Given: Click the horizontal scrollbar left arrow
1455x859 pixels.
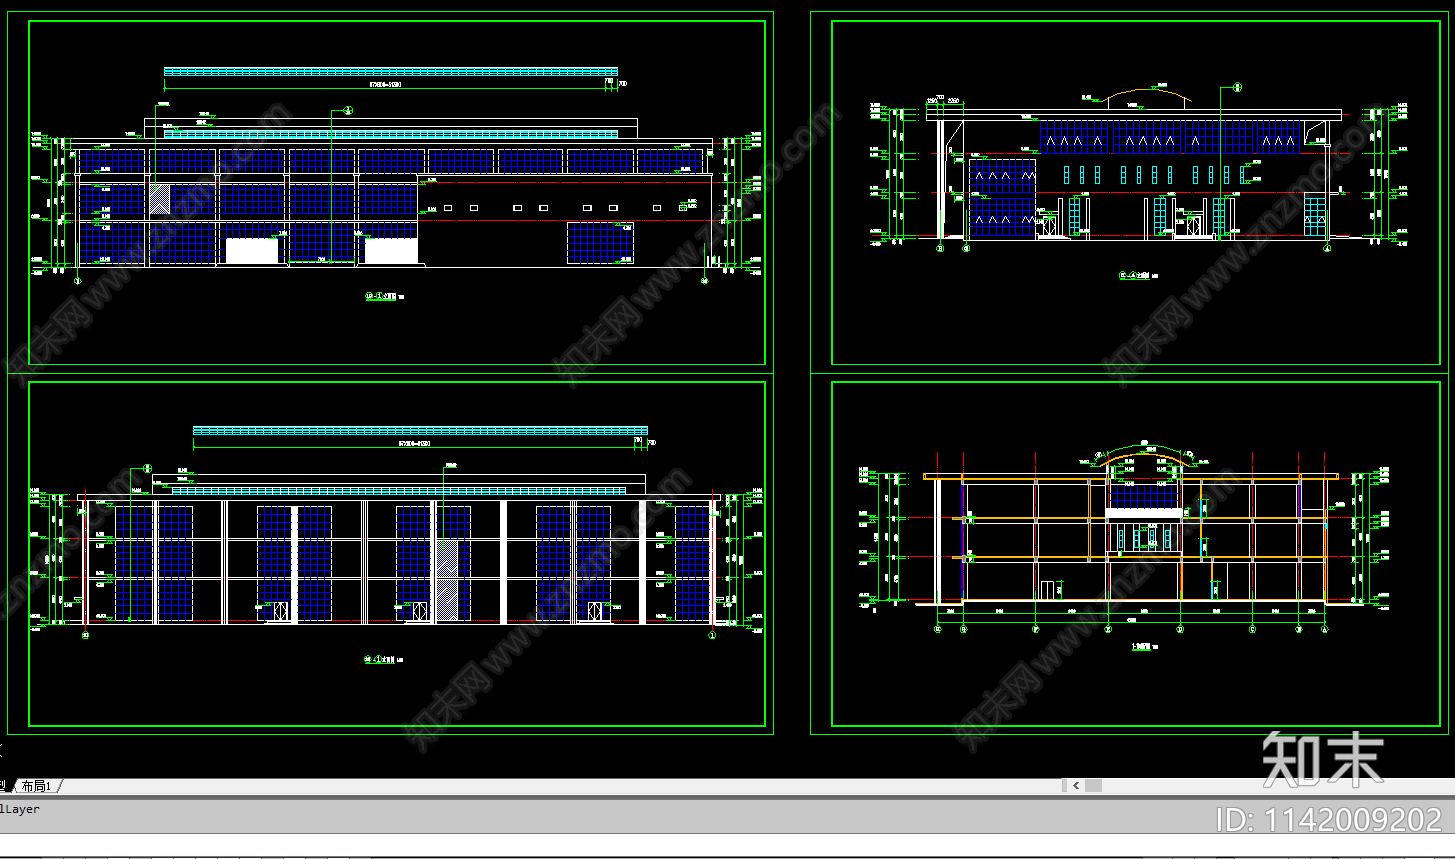Looking at the screenshot, I should (1075, 786).
